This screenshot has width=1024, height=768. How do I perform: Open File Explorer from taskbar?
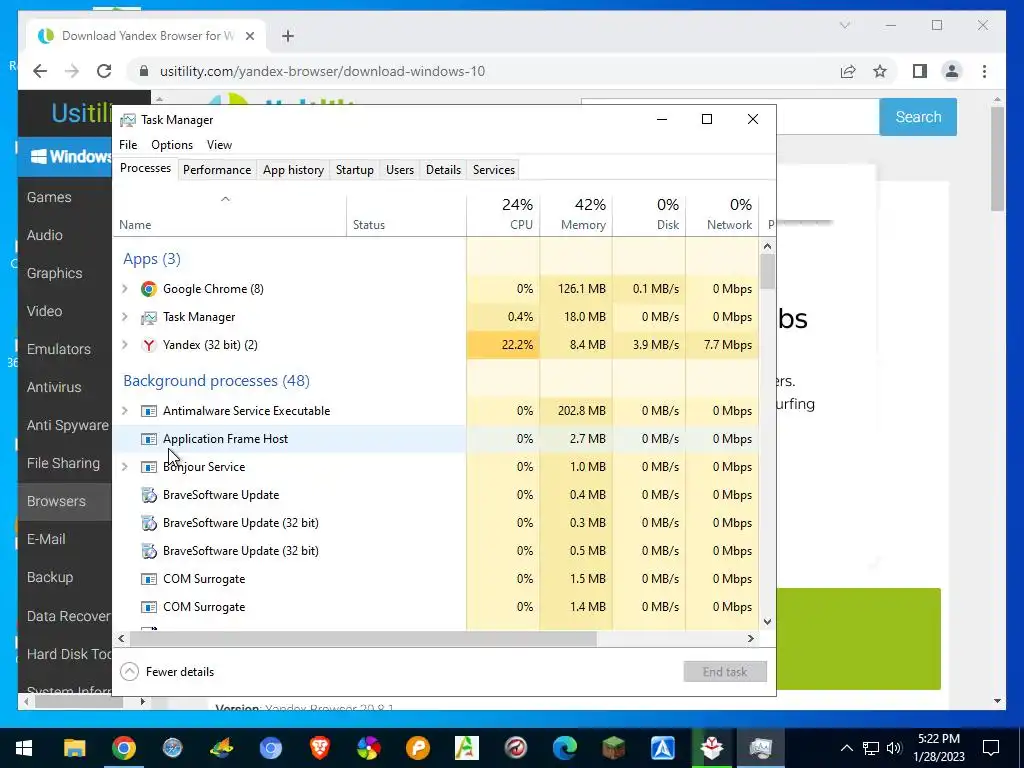(74, 748)
